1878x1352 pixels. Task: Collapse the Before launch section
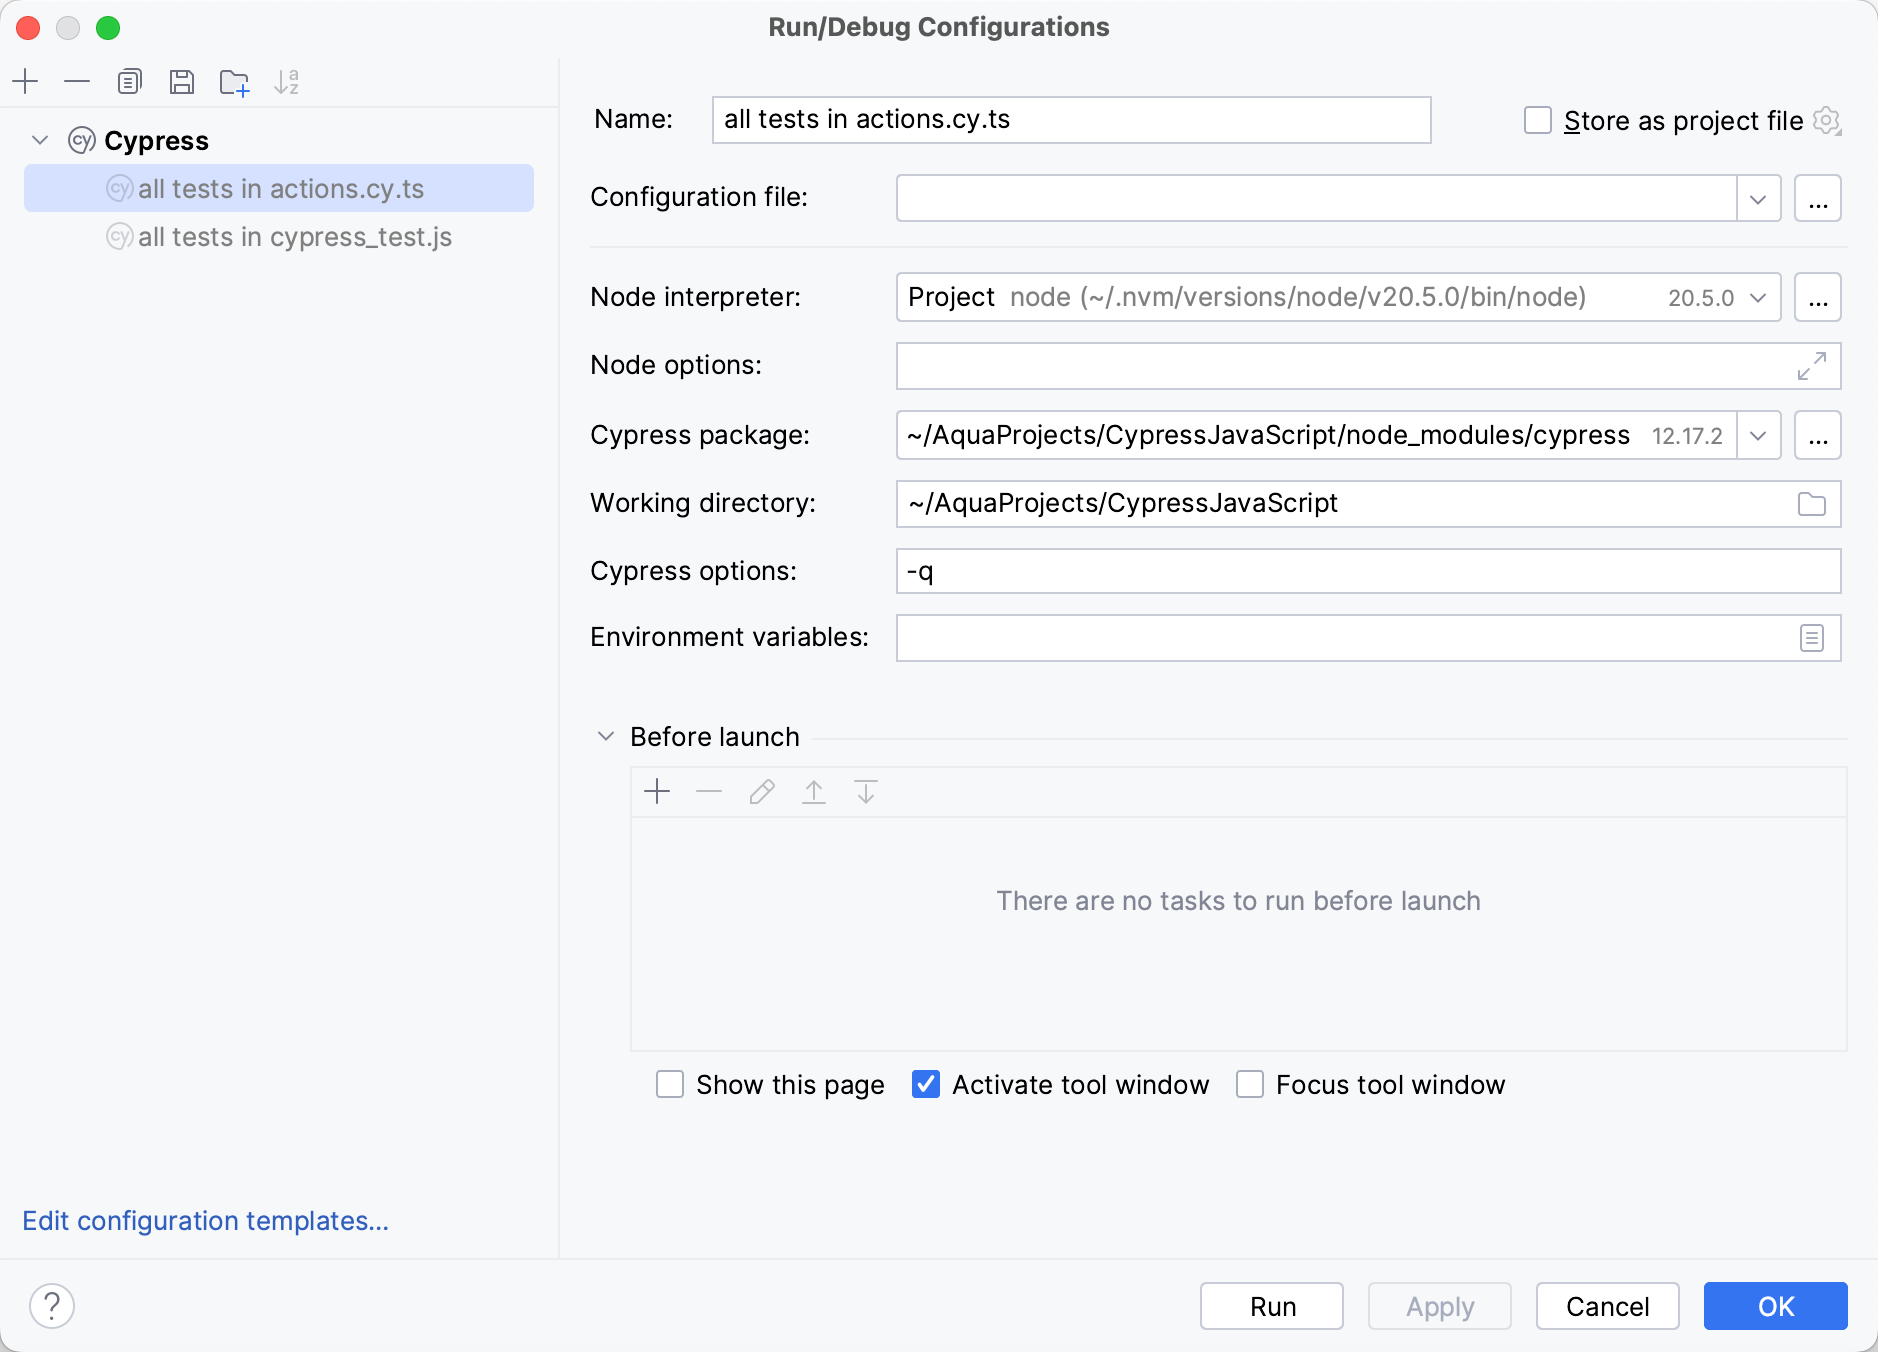pyautogui.click(x=606, y=737)
